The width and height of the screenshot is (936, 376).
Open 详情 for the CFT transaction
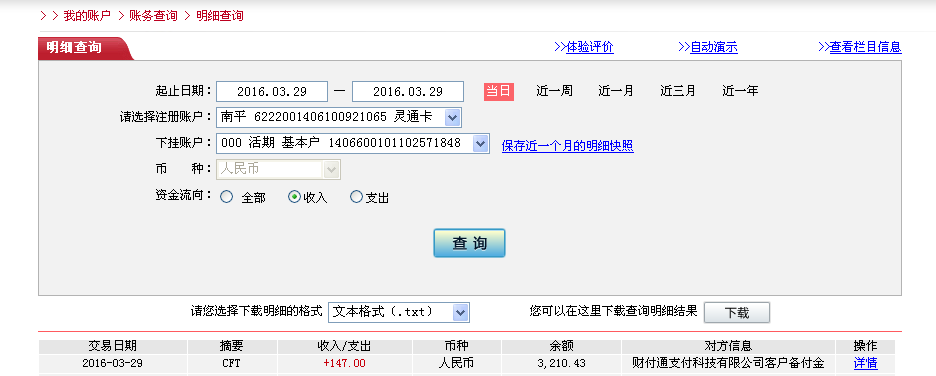click(x=866, y=363)
